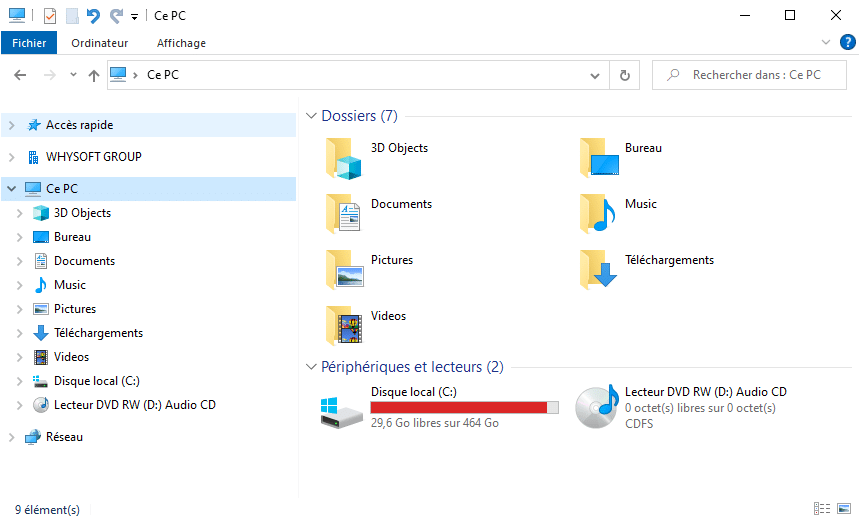The image size is (860, 522).
Task: Click Disque local (C:) icon in sidebar
Action: (41, 381)
